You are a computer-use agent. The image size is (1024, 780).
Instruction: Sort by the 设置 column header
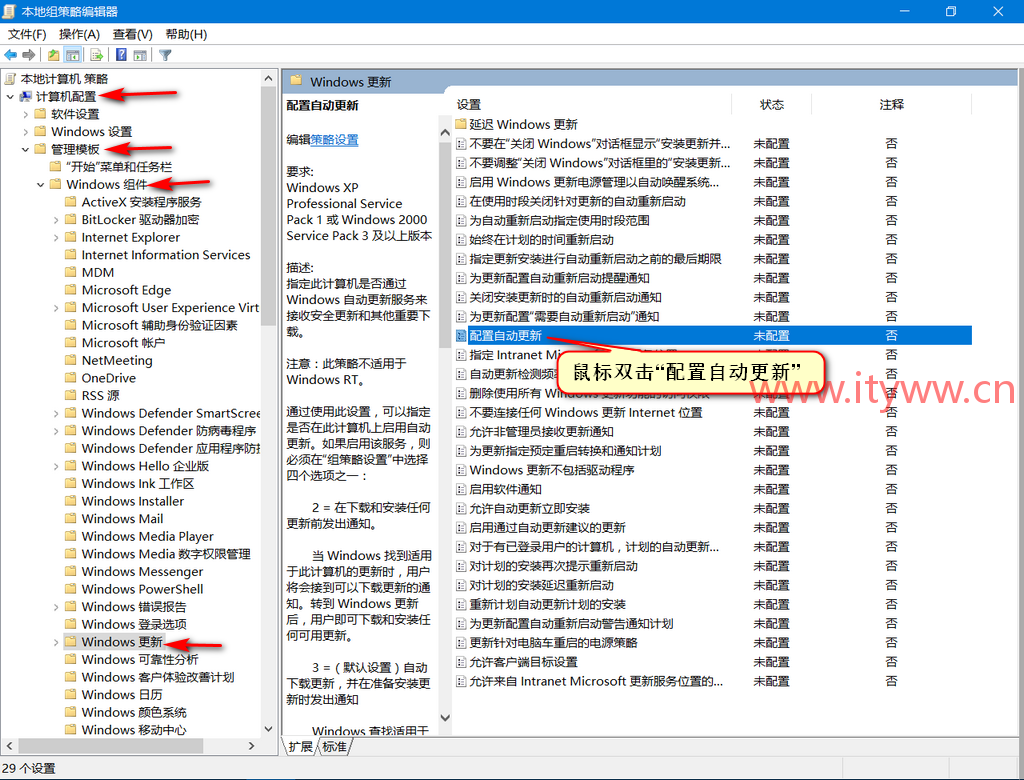468,105
